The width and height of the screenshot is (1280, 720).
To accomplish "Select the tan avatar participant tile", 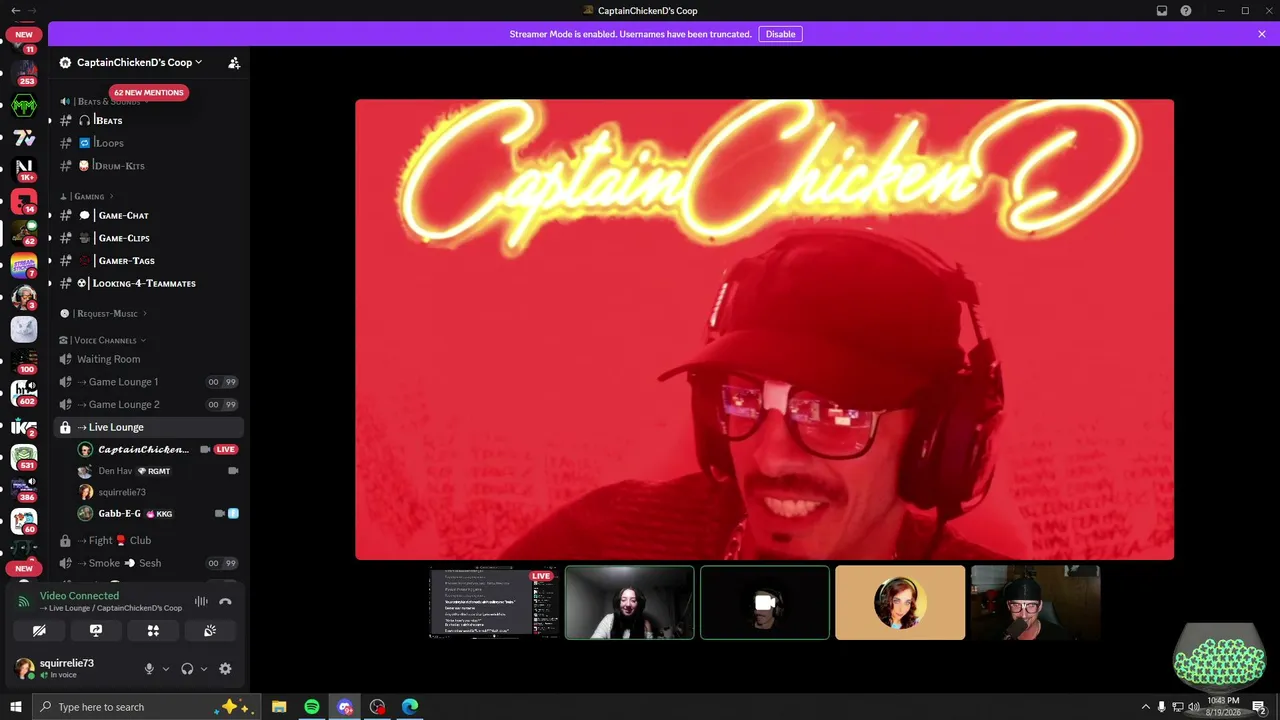I will click(900, 602).
